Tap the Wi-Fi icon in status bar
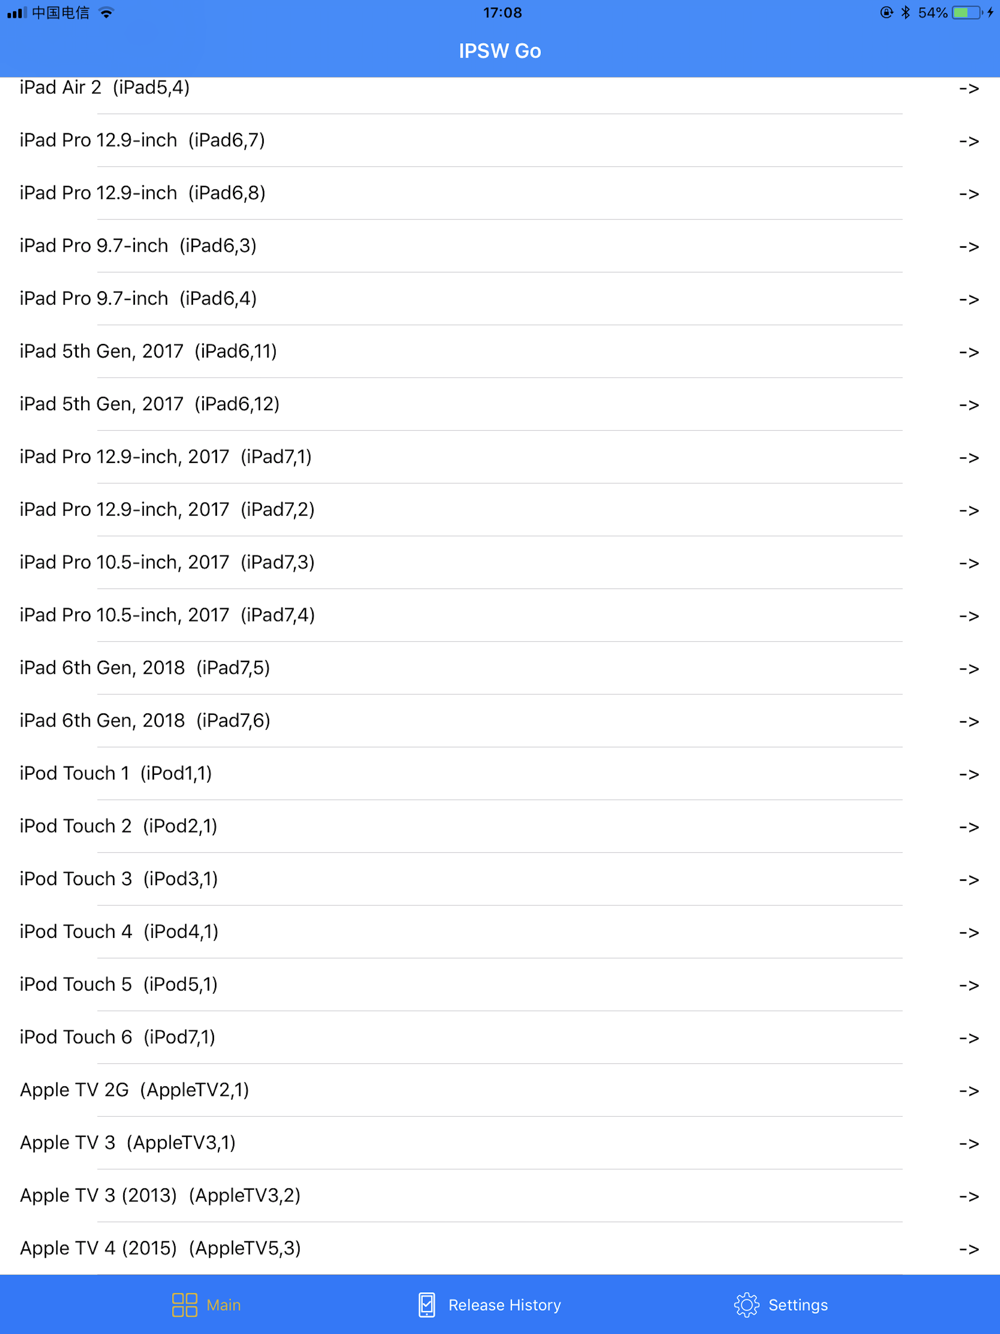The height and width of the screenshot is (1334, 1000). (x=107, y=13)
